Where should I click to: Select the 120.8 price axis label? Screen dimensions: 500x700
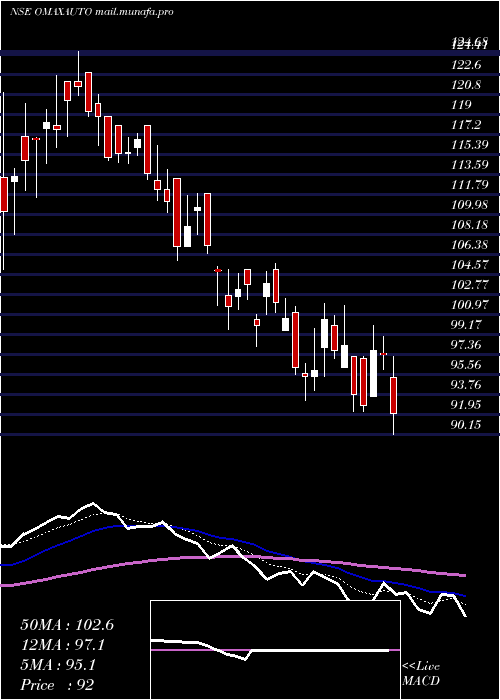[x=466, y=84]
